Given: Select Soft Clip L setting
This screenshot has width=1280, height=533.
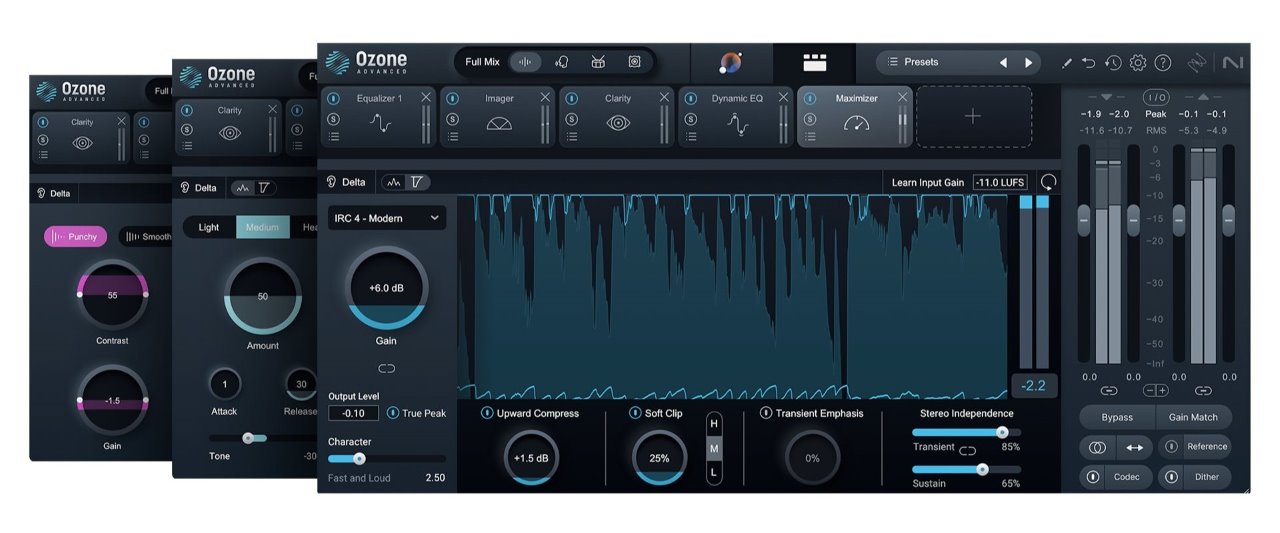Looking at the screenshot, I should coord(714,472).
